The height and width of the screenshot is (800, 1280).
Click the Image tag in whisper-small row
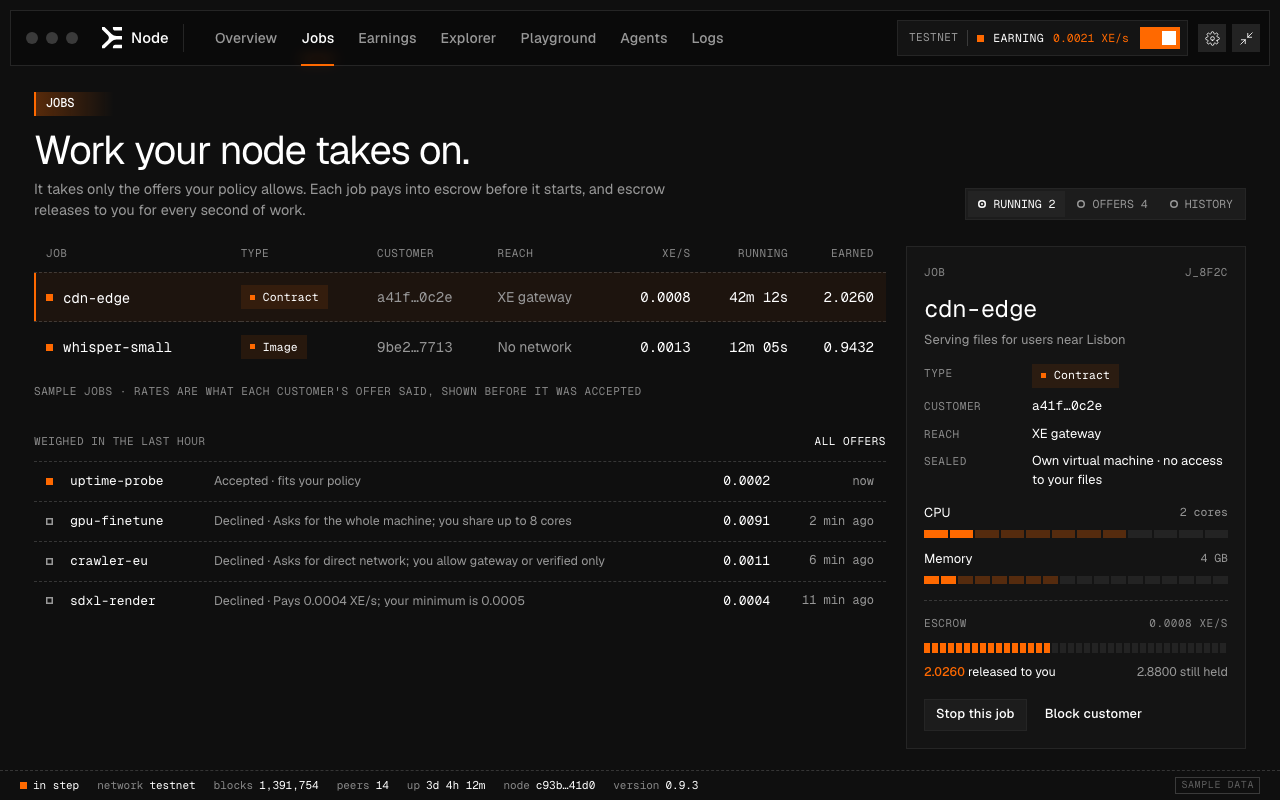(x=274, y=347)
